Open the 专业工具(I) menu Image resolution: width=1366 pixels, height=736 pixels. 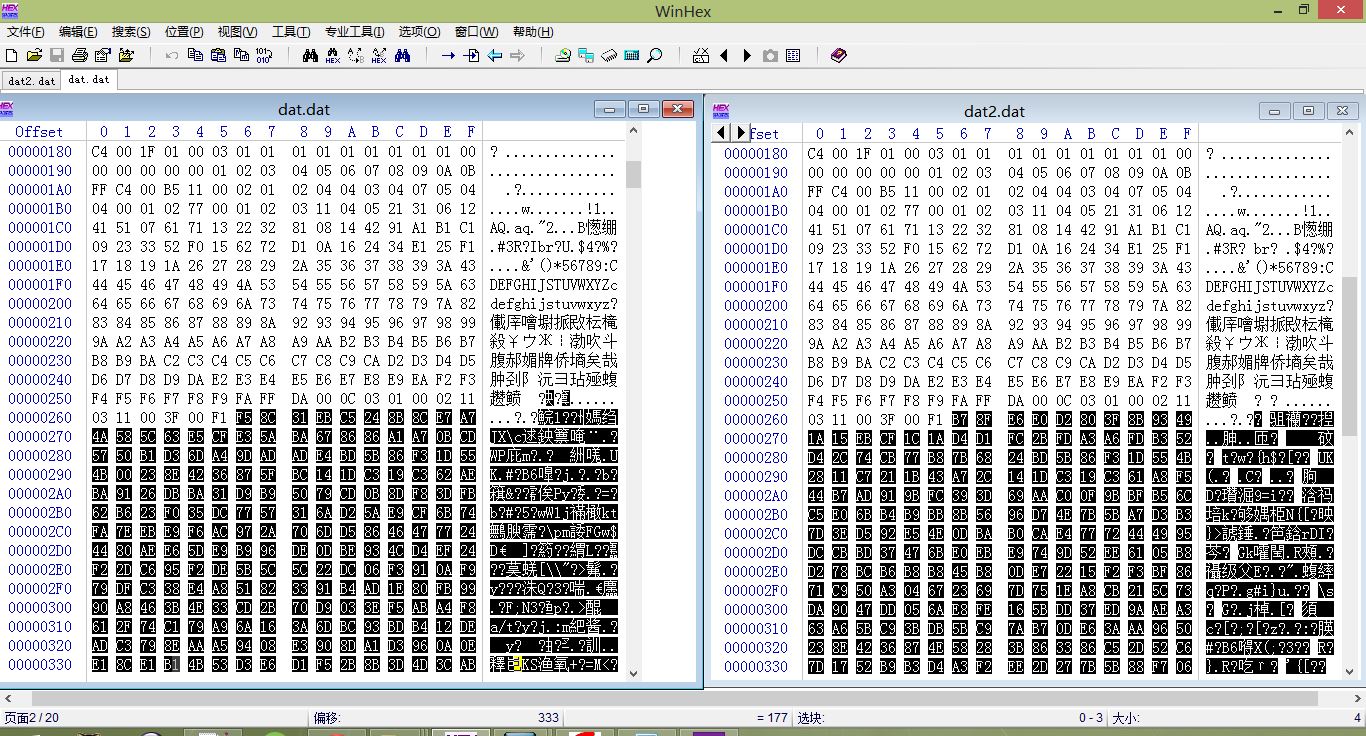[x=355, y=32]
